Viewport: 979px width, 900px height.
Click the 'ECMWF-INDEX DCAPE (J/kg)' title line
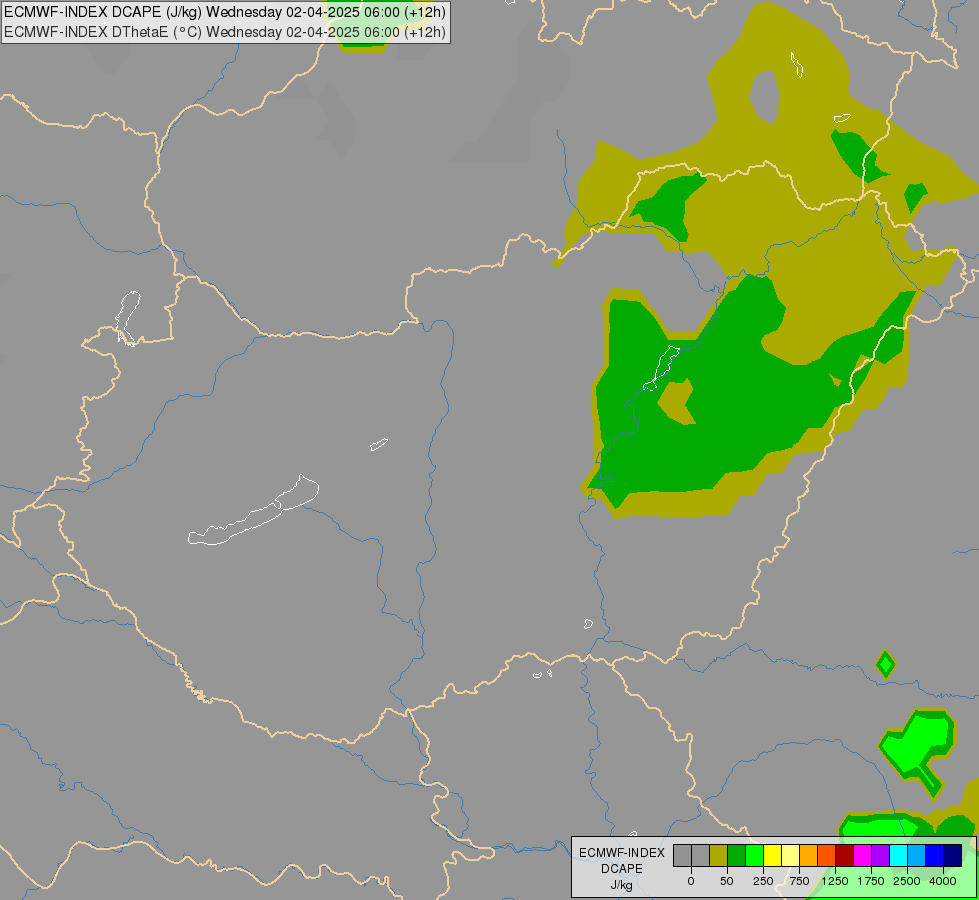tap(225, 12)
